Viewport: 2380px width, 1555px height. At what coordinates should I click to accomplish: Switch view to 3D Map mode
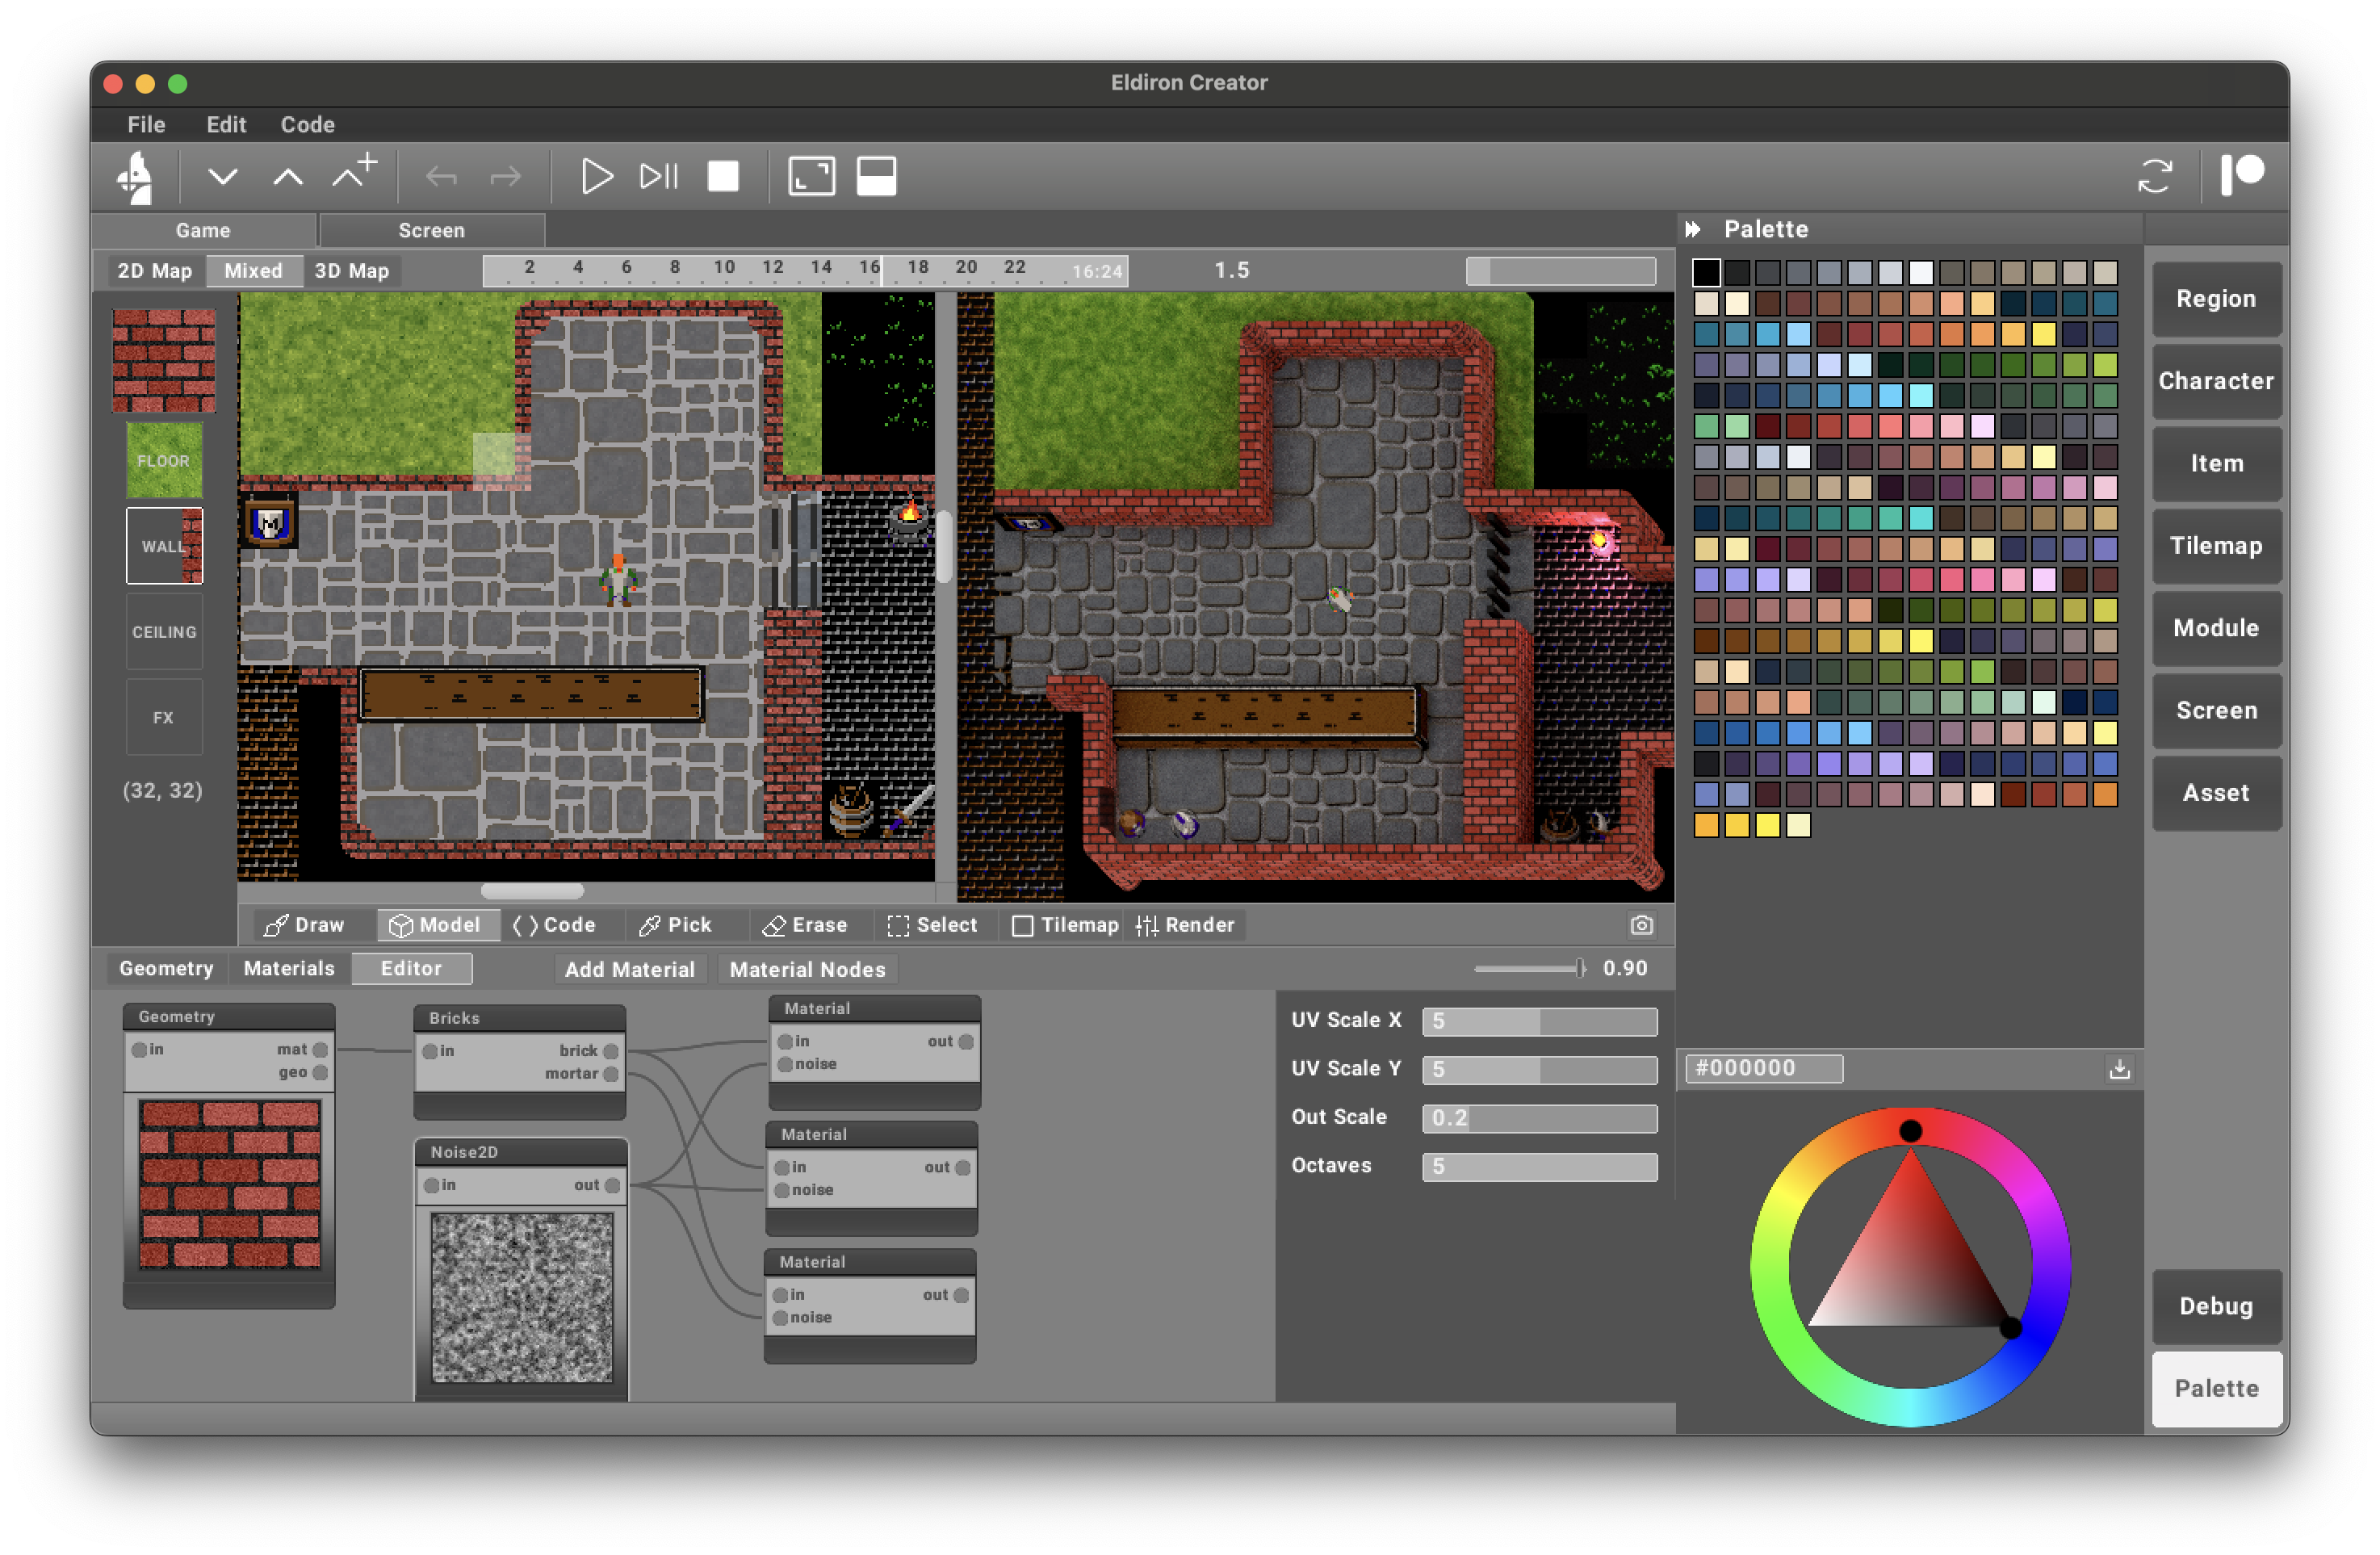click(x=351, y=271)
